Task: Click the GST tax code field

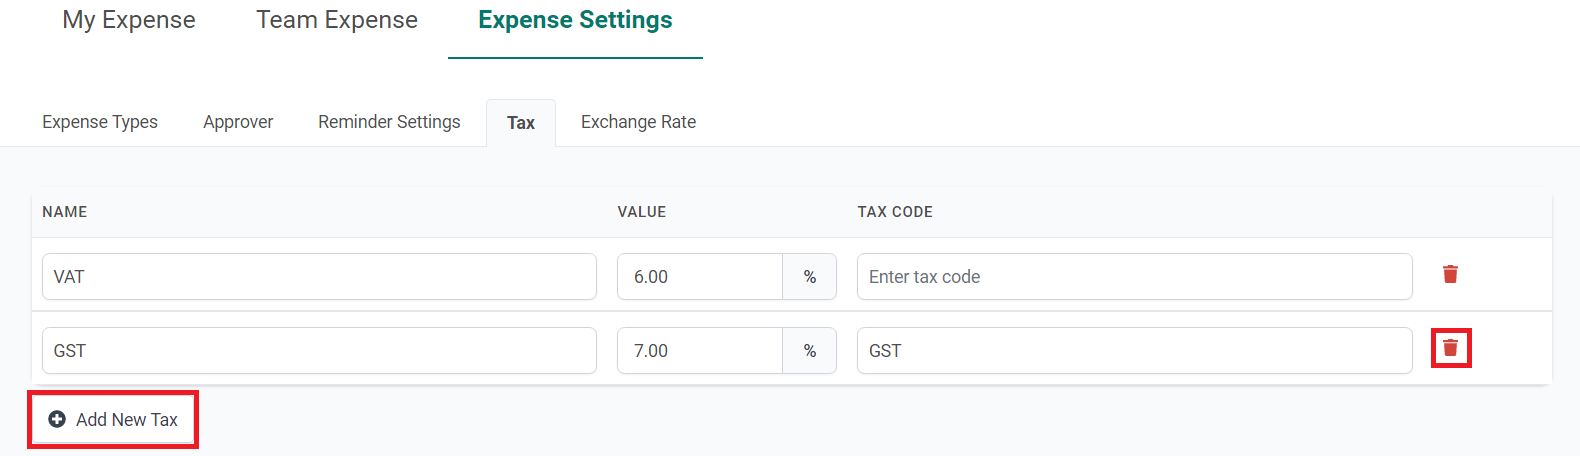Action: coord(1134,351)
